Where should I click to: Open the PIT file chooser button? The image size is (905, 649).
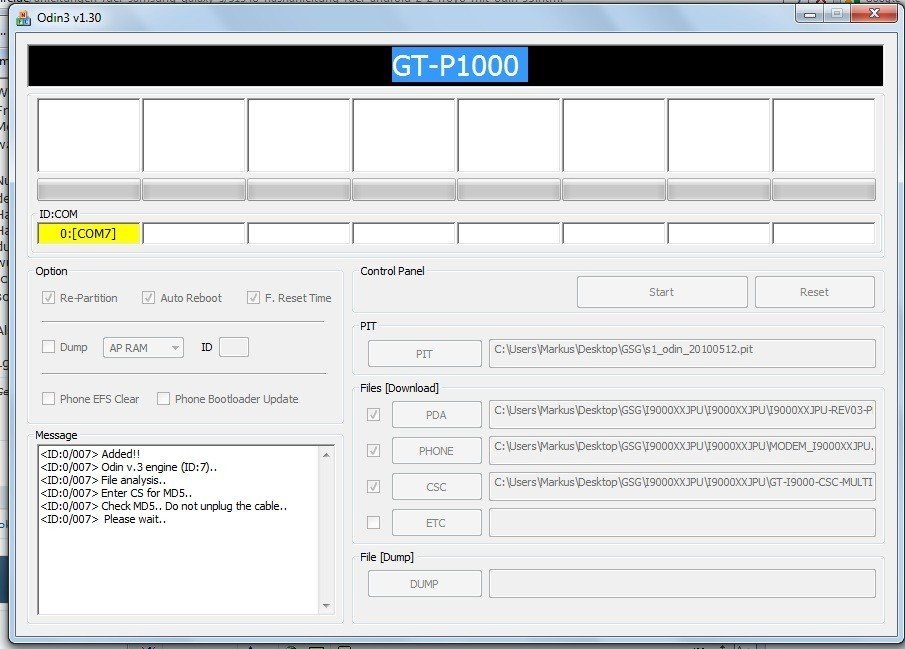[x=424, y=353]
